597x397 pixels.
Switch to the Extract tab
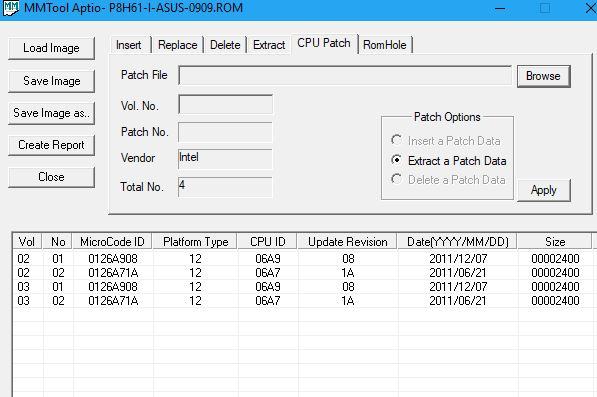[x=269, y=45]
